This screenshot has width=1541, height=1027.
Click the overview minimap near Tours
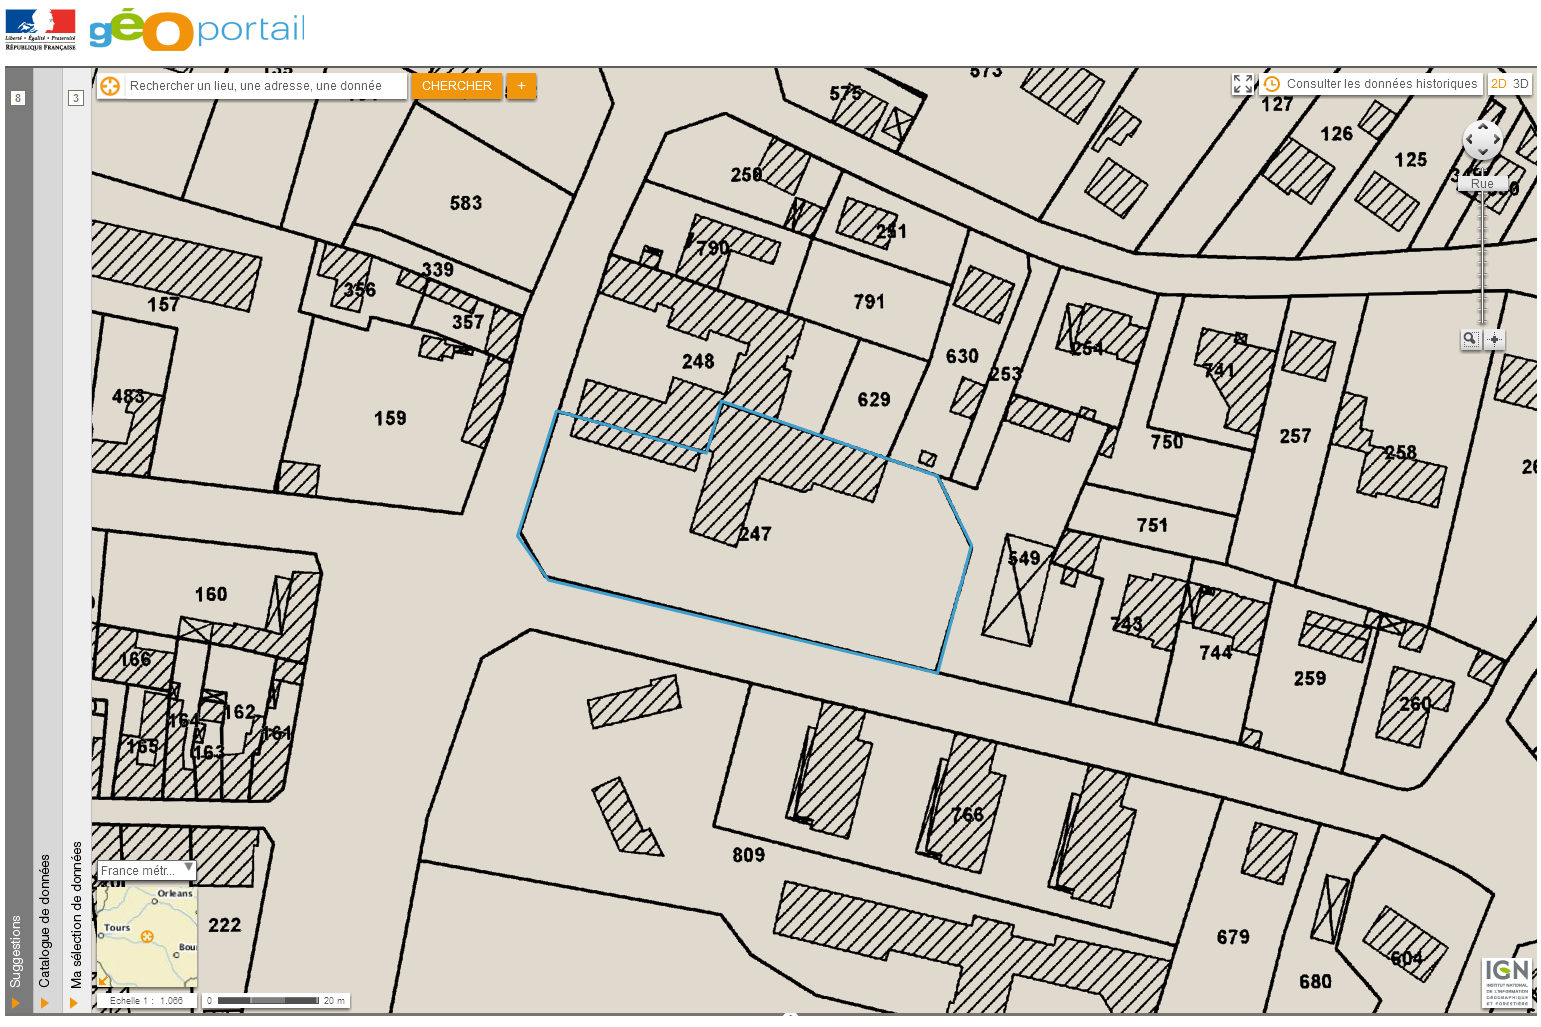click(118, 929)
